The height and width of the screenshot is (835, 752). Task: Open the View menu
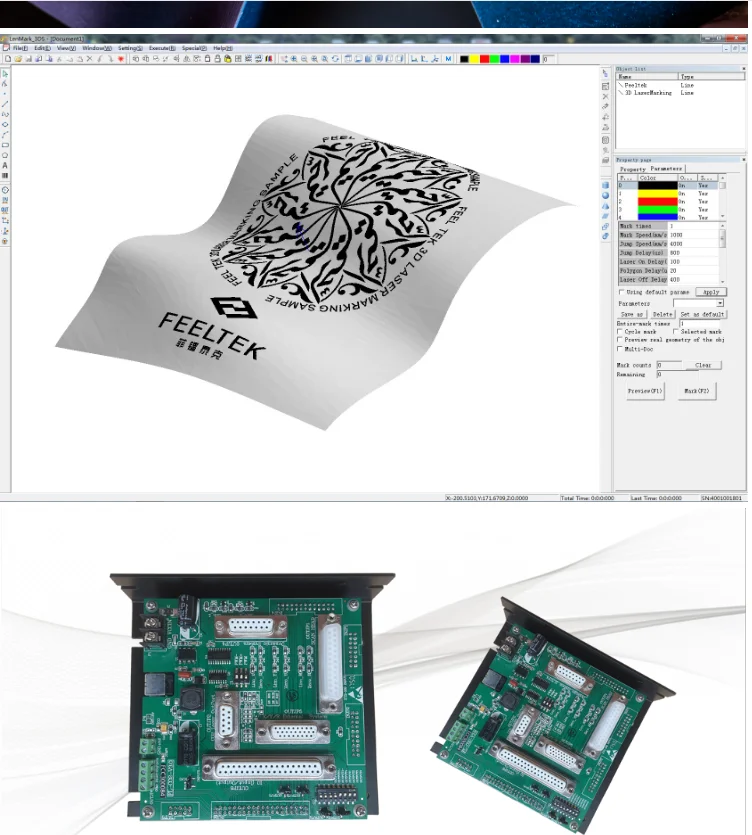click(66, 48)
